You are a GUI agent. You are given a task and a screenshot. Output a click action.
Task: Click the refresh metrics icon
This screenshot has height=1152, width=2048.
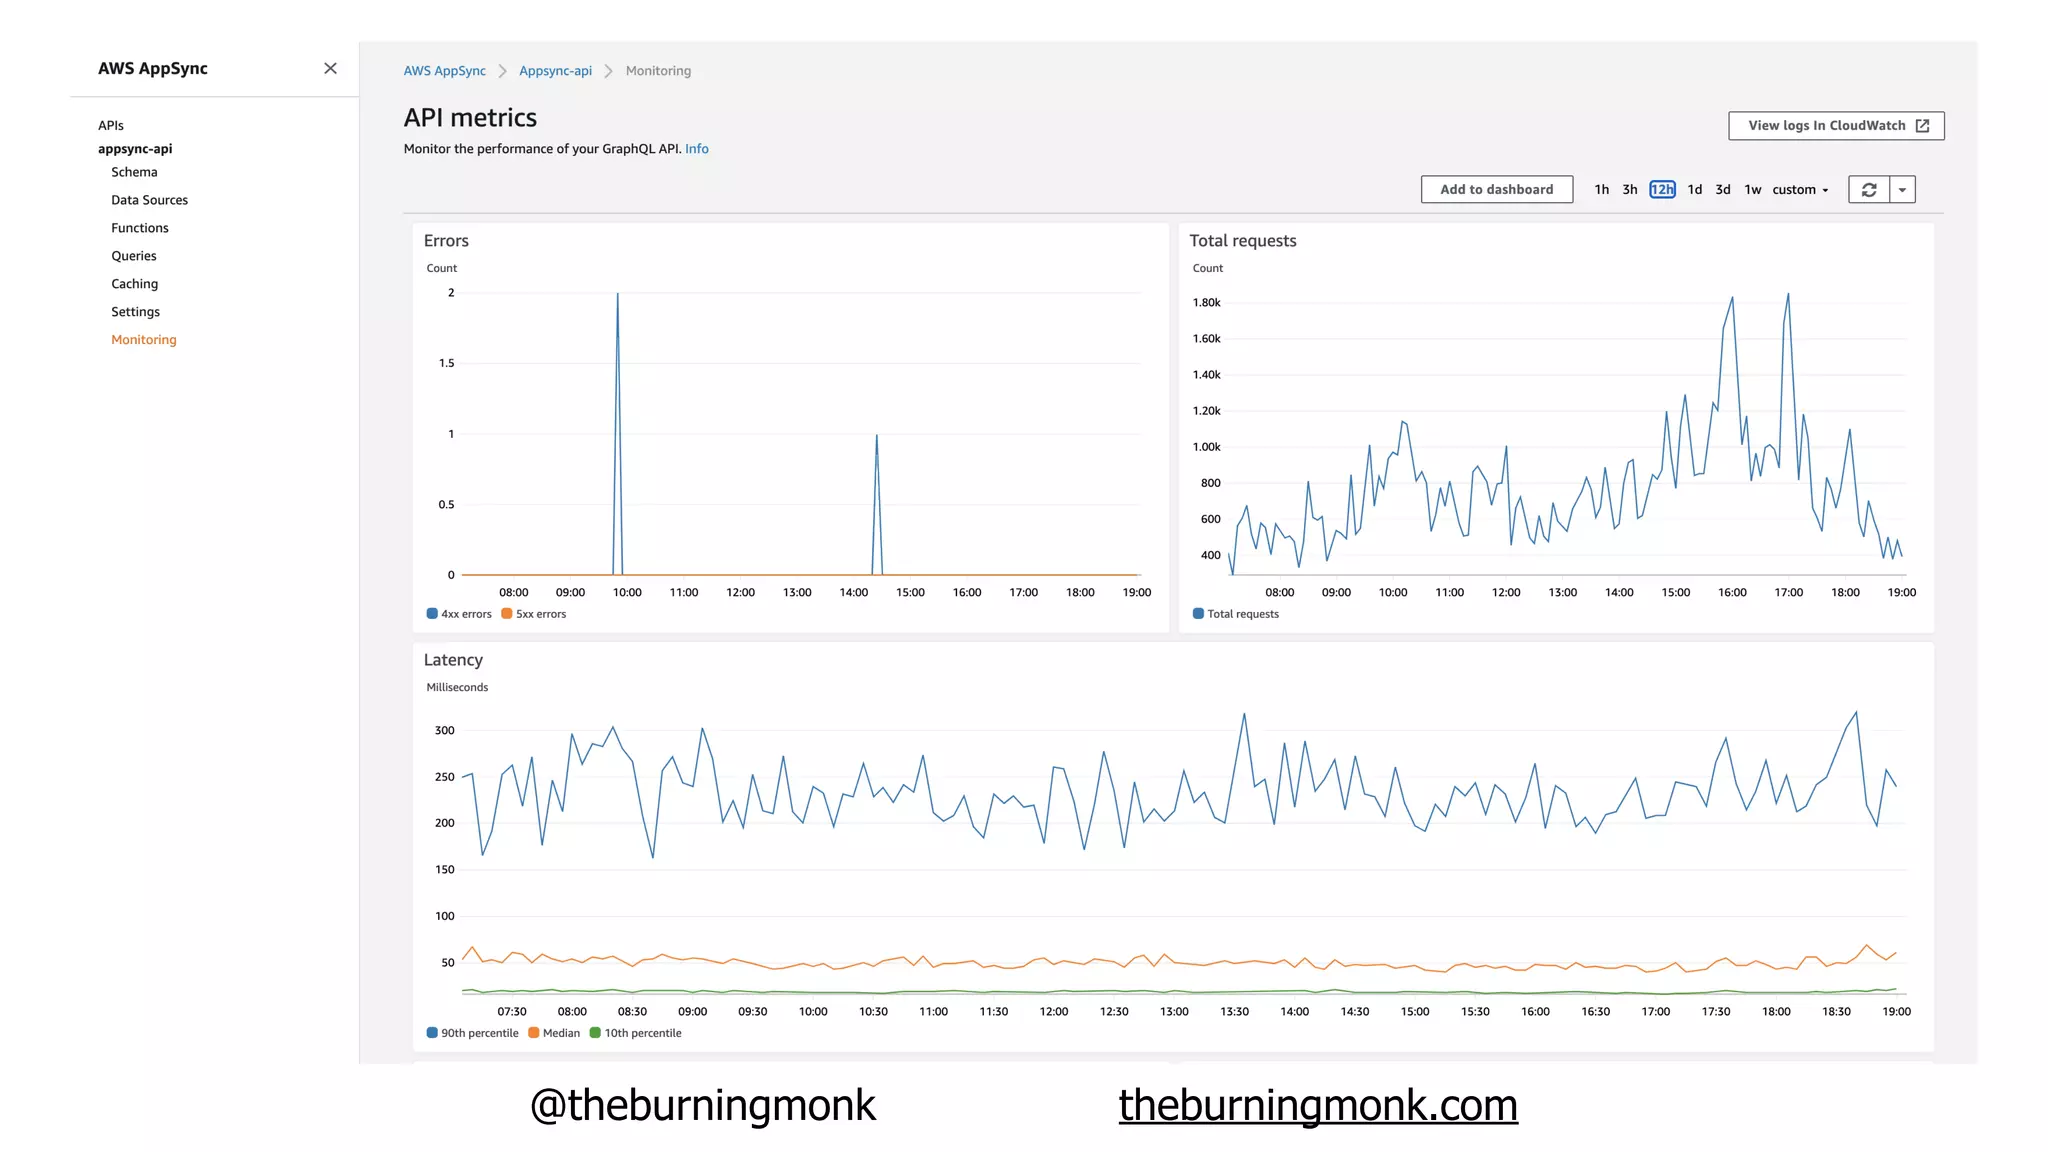(x=1868, y=190)
